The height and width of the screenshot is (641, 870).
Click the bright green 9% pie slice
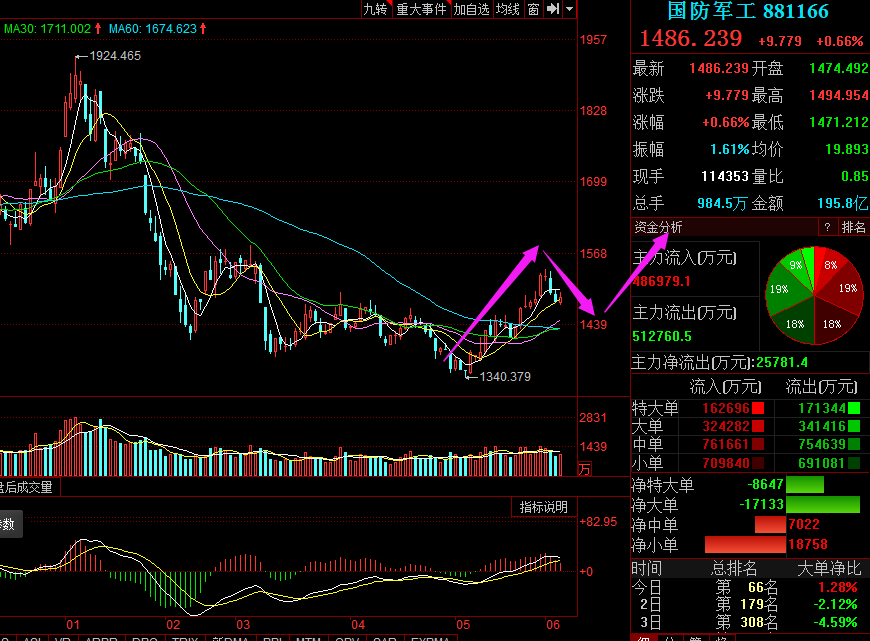point(797,266)
